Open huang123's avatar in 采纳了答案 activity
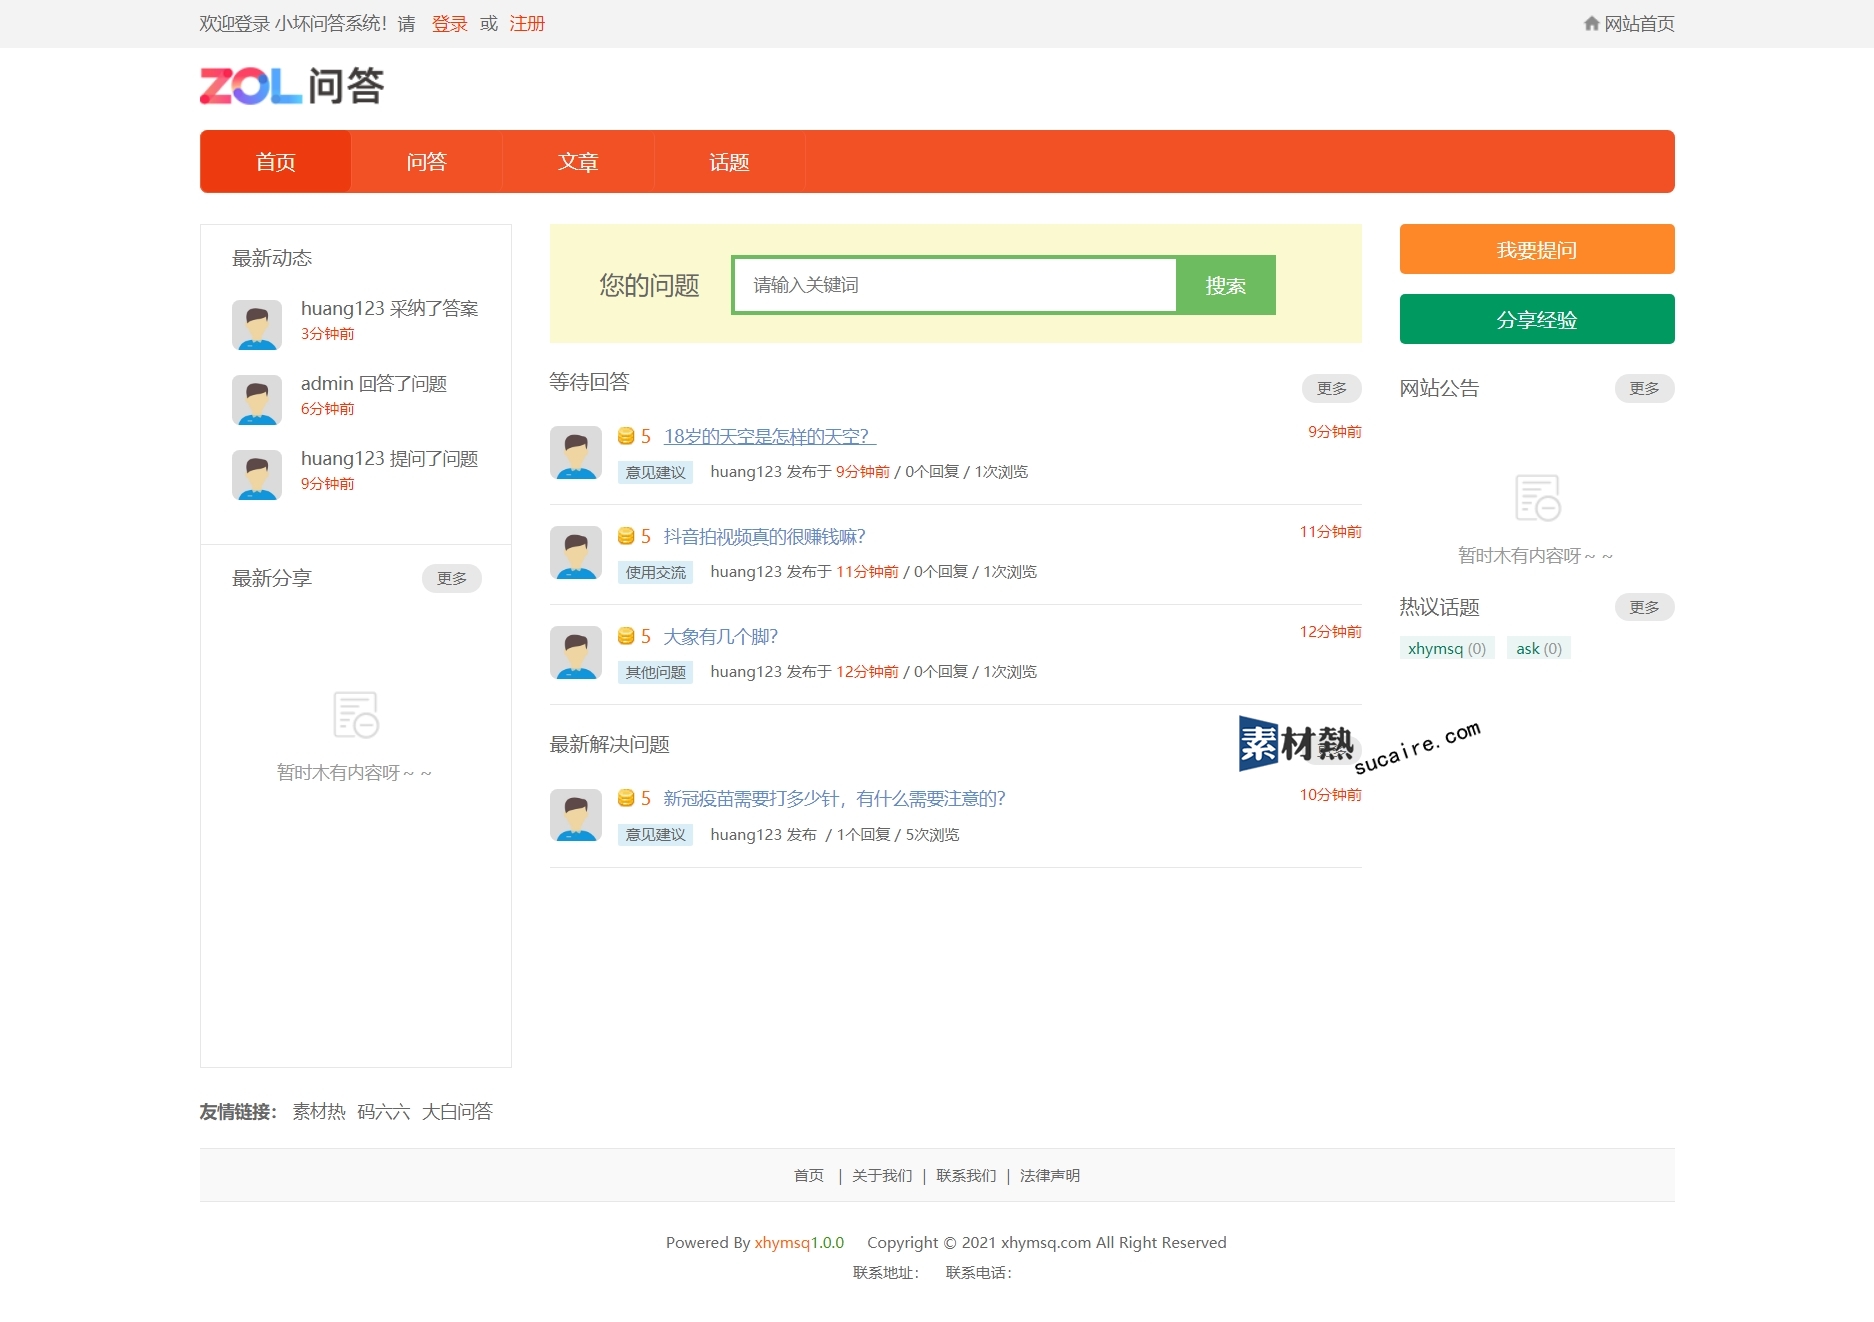Viewport: 1874px width, 1322px height. click(257, 324)
